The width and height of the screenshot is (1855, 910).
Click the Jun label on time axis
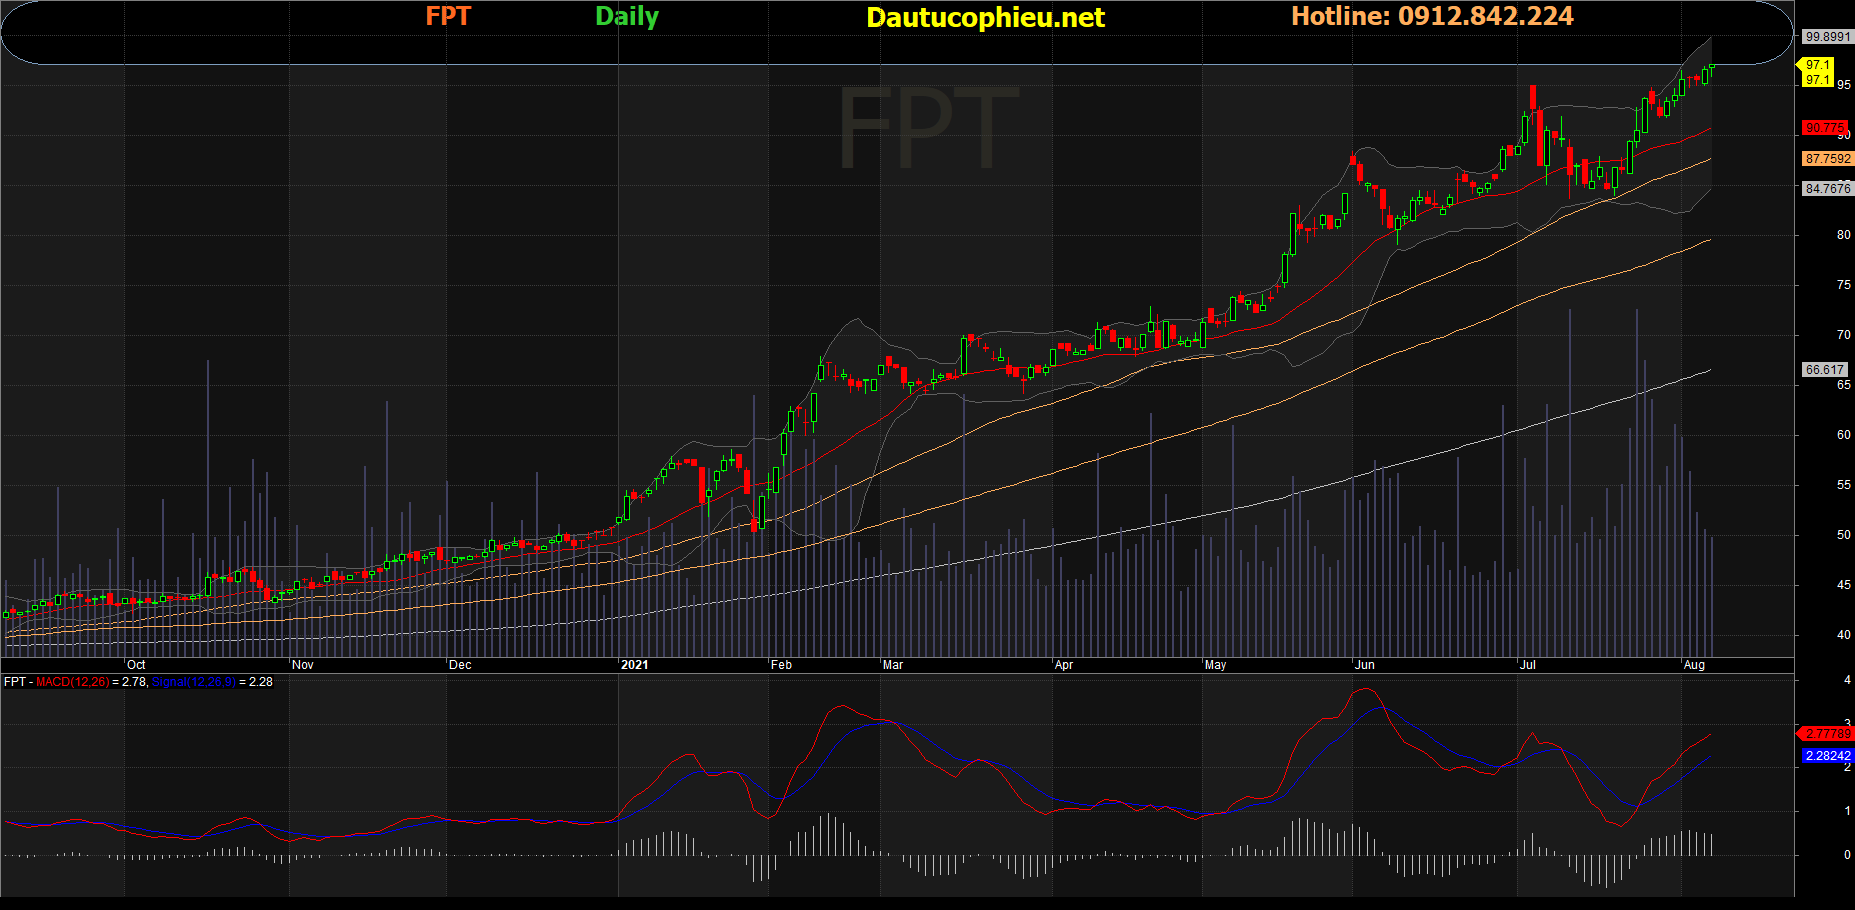(1364, 665)
